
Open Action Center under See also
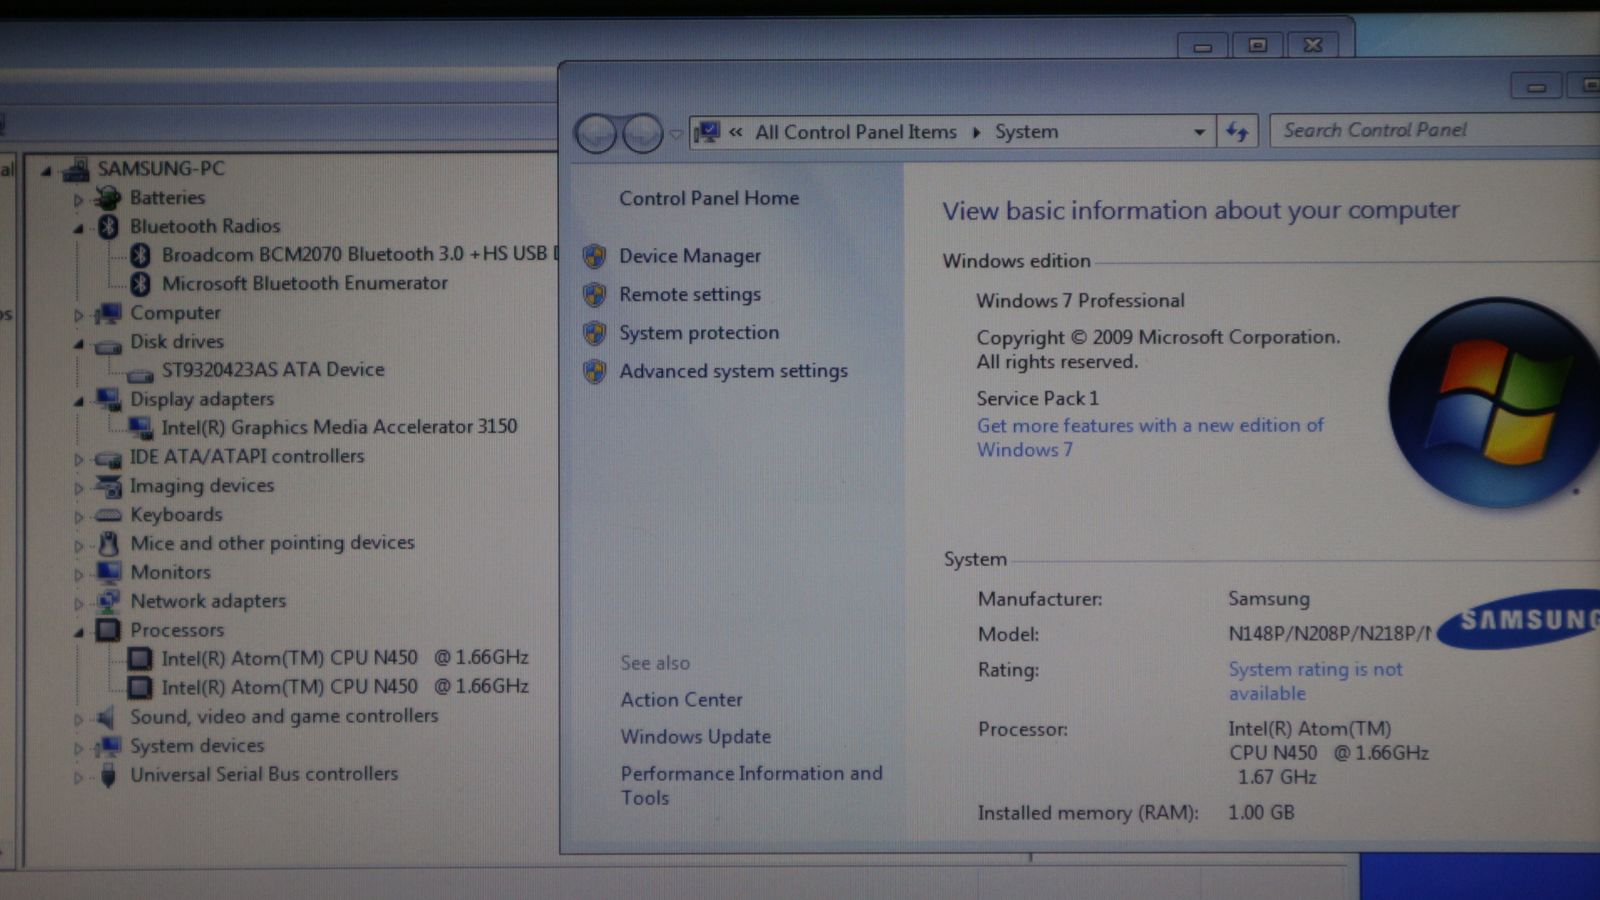(681, 700)
